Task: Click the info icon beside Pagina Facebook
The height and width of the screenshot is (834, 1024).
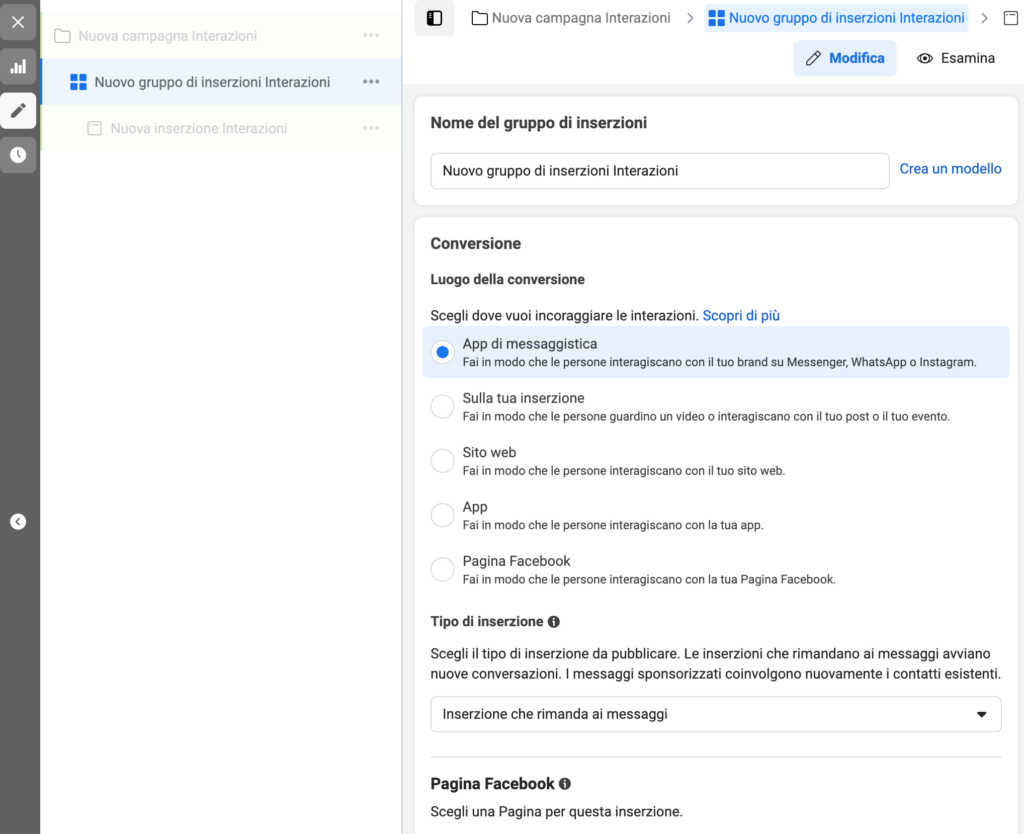Action: pyautogui.click(x=565, y=784)
